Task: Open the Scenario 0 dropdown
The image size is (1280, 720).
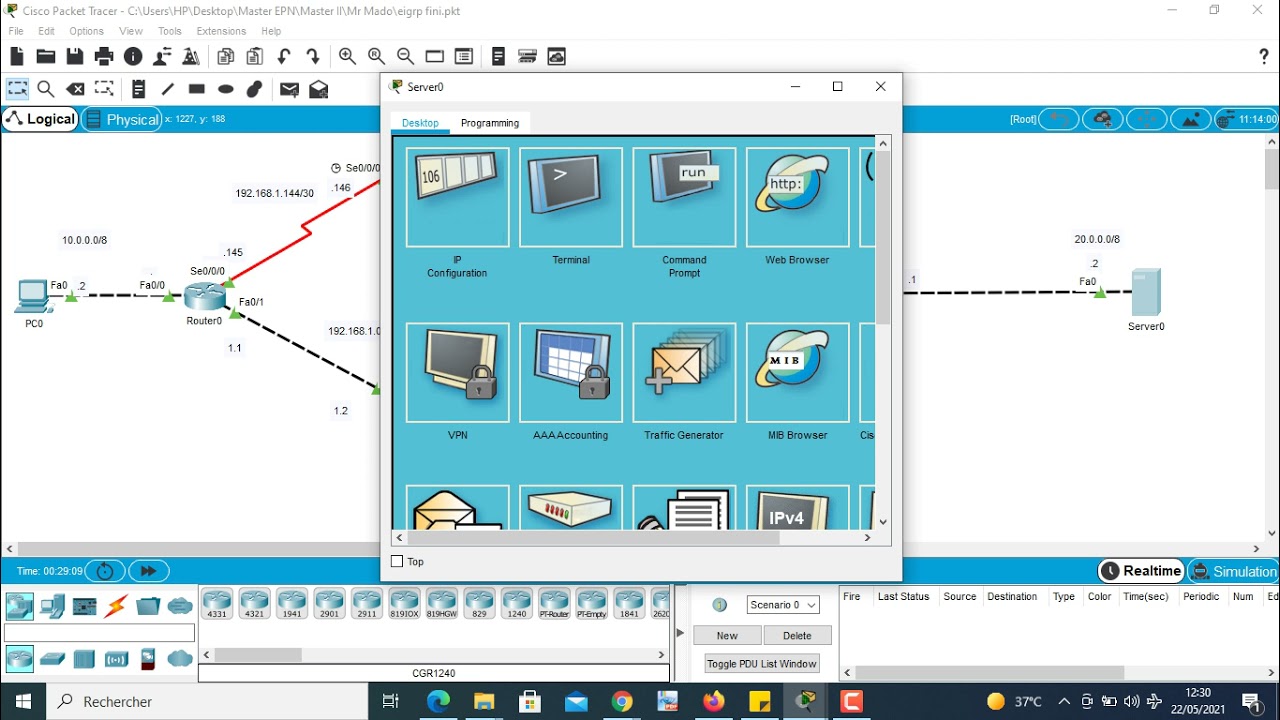Action: click(783, 605)
